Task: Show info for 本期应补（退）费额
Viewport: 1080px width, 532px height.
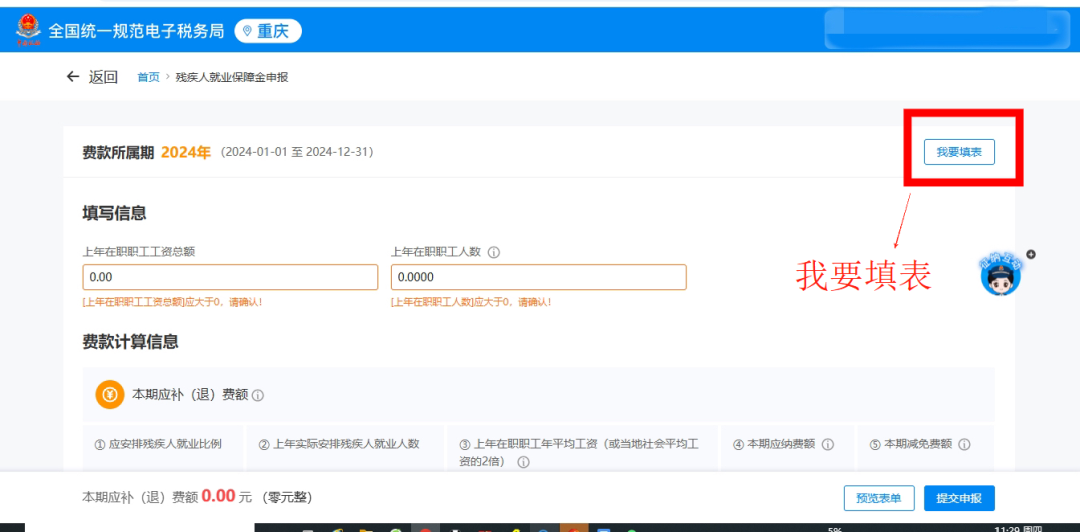Action: pos(258,396)
